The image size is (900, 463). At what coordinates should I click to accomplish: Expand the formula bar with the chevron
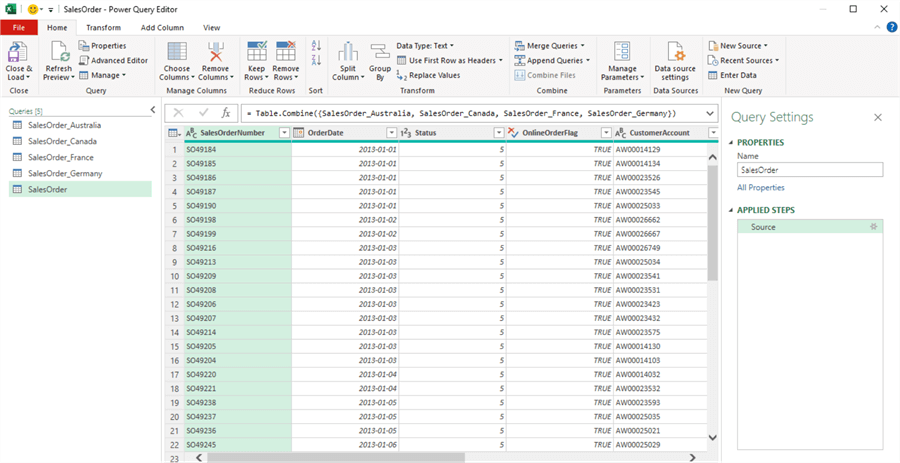pyautogui.click(x=711, y=113)
